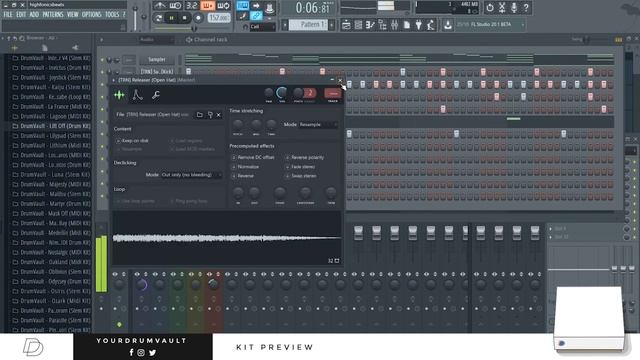Open the browser view toolbar icon
Screen dimensions: 640x360
tap(382, 25)
